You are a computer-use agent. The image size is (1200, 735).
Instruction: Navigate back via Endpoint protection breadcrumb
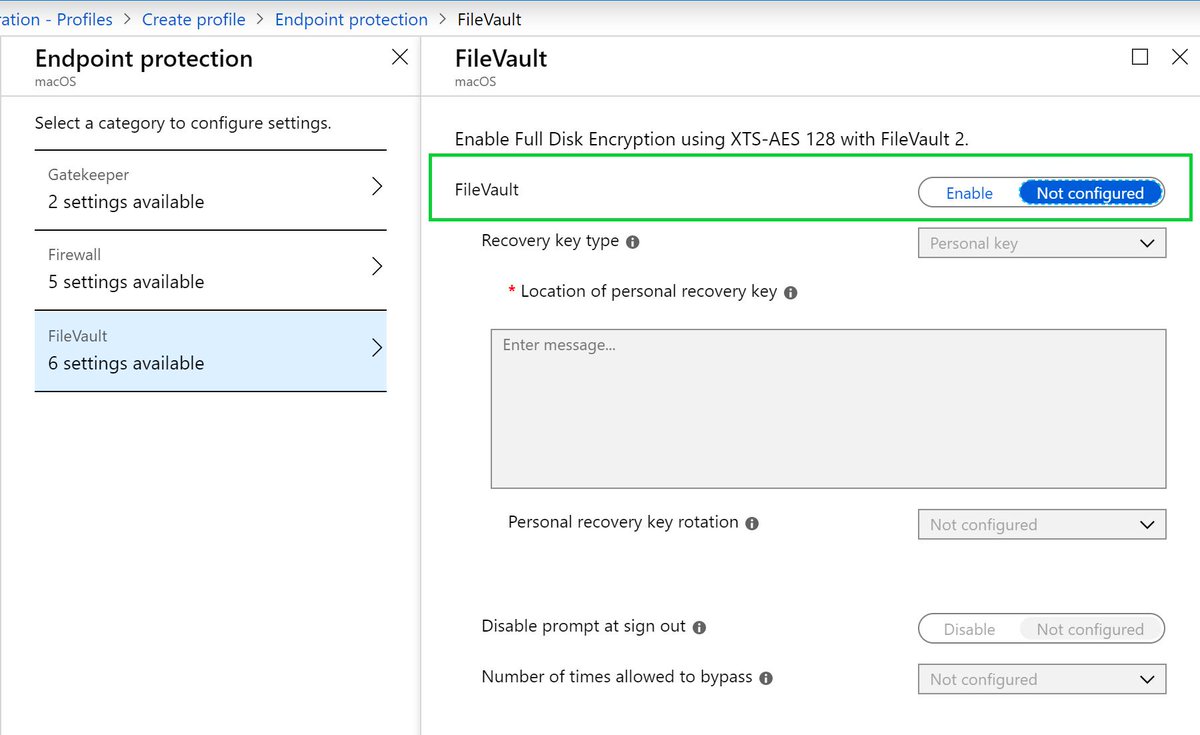click(x=351, y=18)
